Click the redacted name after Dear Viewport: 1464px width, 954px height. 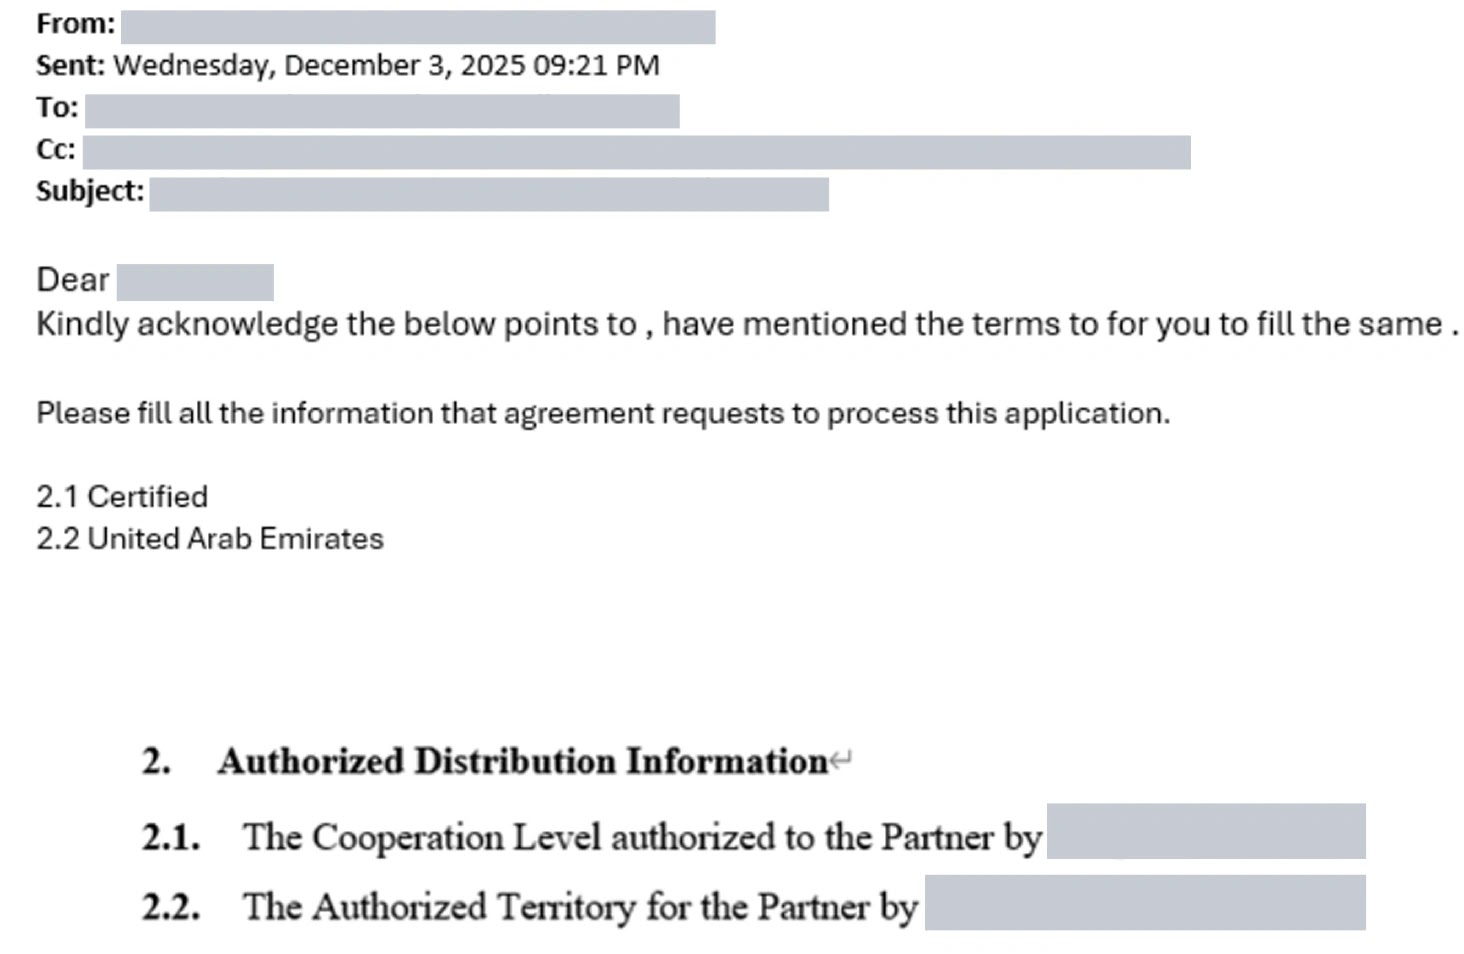point(195,283)
